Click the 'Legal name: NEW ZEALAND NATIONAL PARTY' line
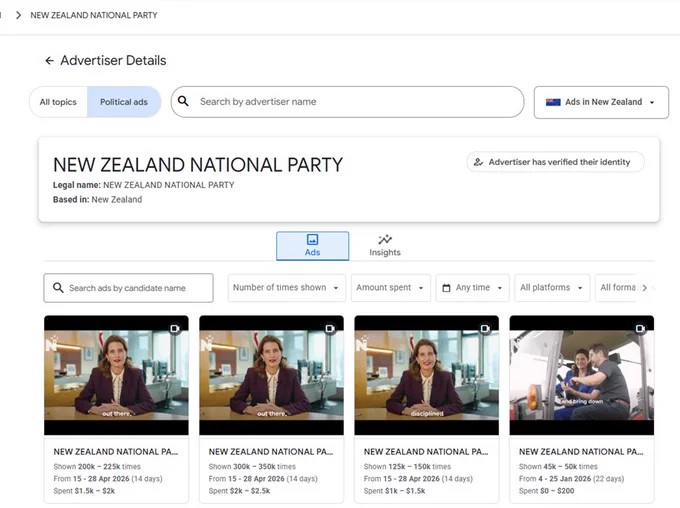Screen dimensions: 680x508 [144, 185]
